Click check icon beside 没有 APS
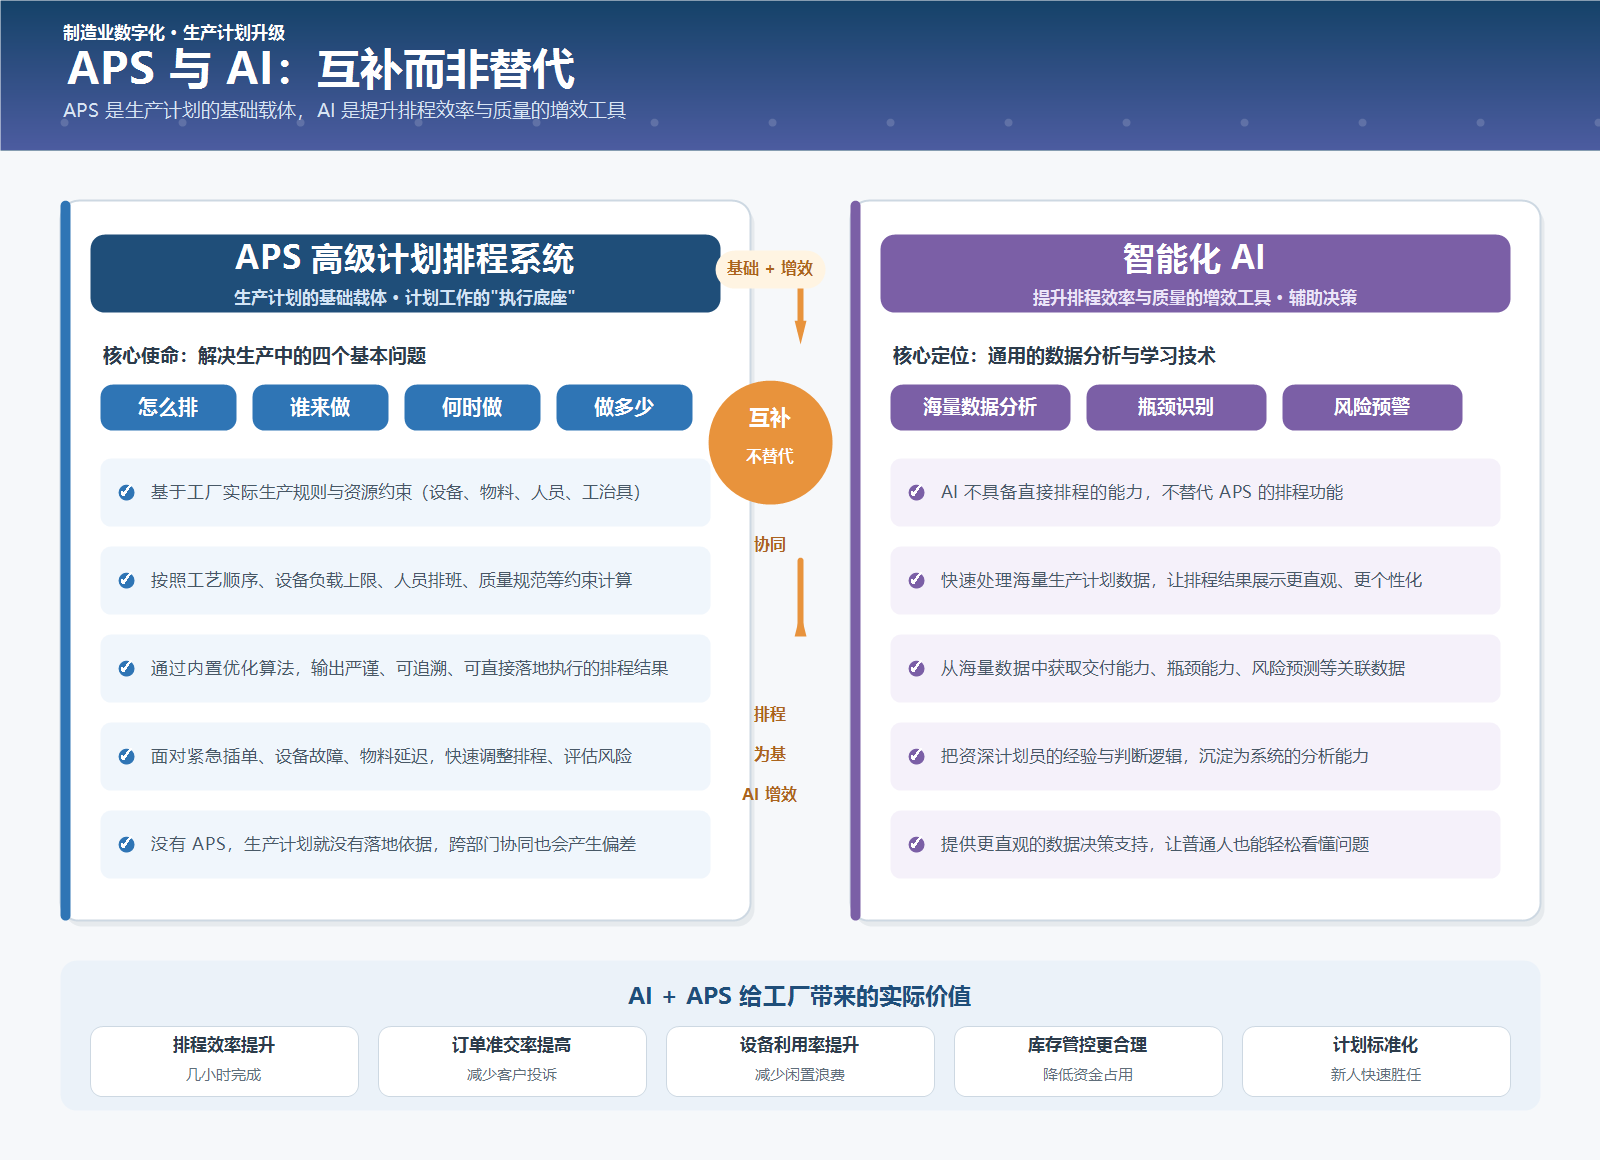The image size is (1600, 1160). (127, 844)
